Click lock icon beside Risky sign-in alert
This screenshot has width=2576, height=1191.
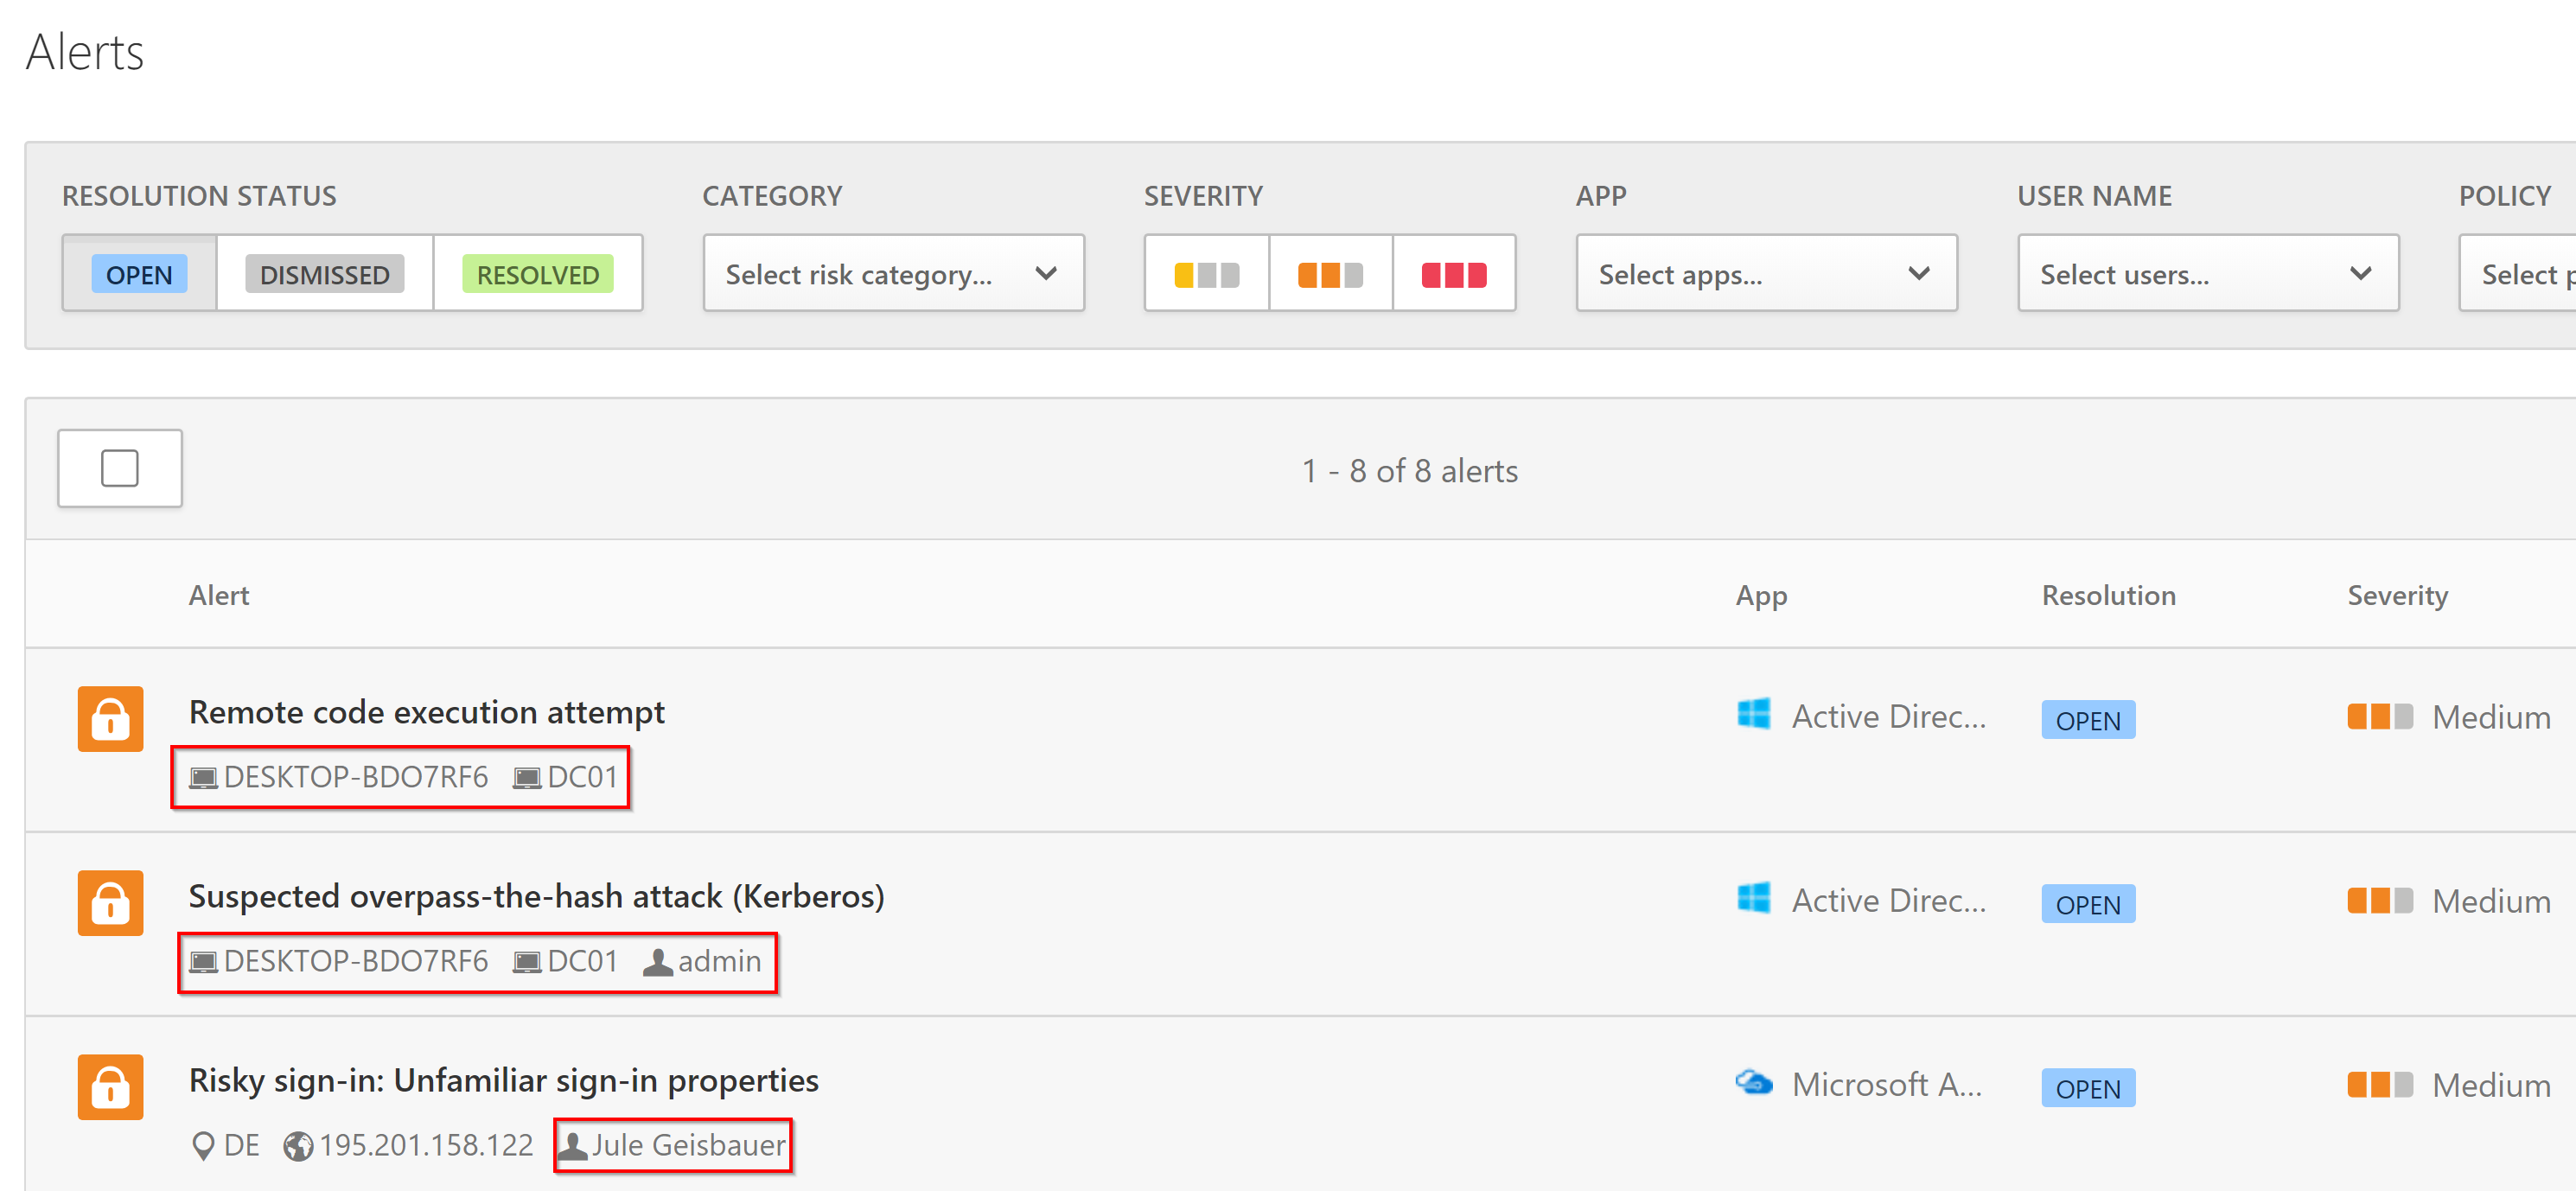click(110, 1086)
